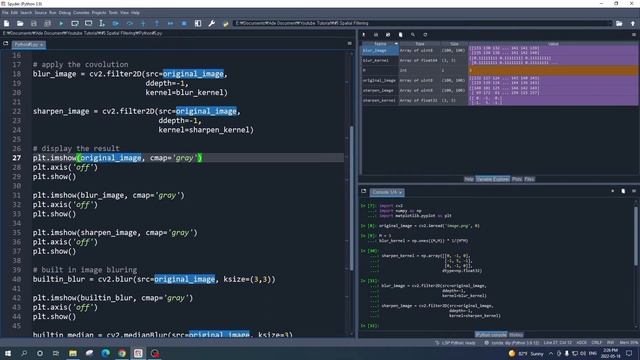Click the LSP Python ready status
Viewport: 640px width, 360px height.
click(456, 343)
